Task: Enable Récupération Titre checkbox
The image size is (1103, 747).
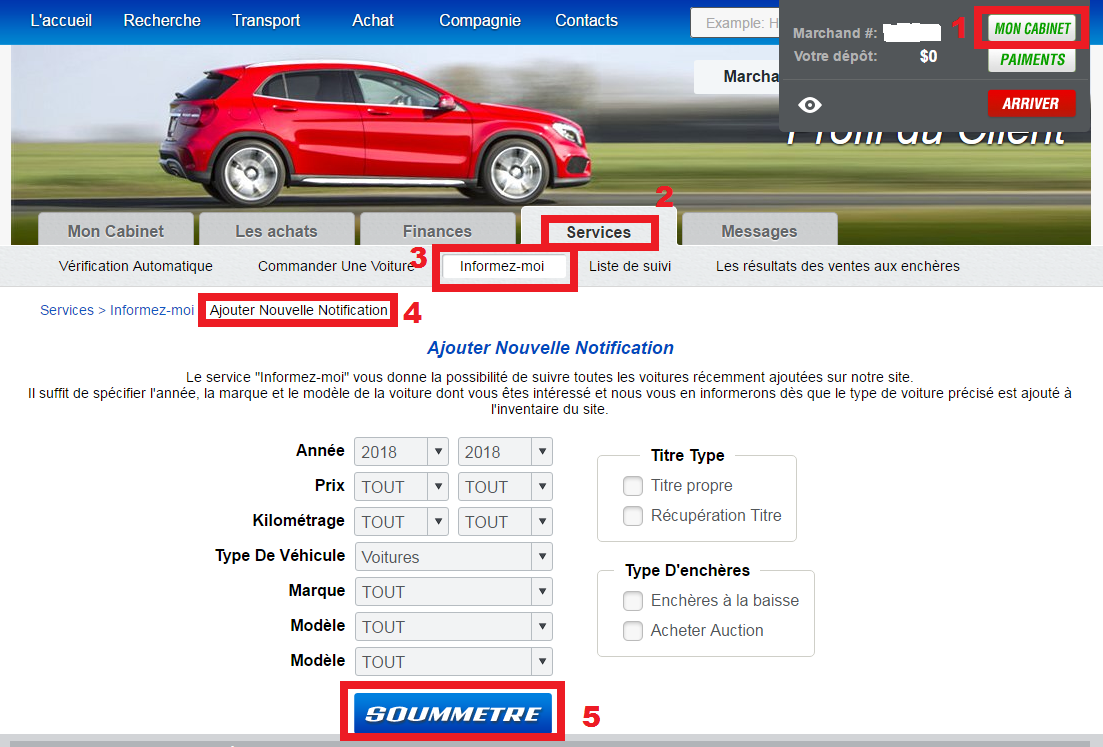Action: click(x=633, y=516)
